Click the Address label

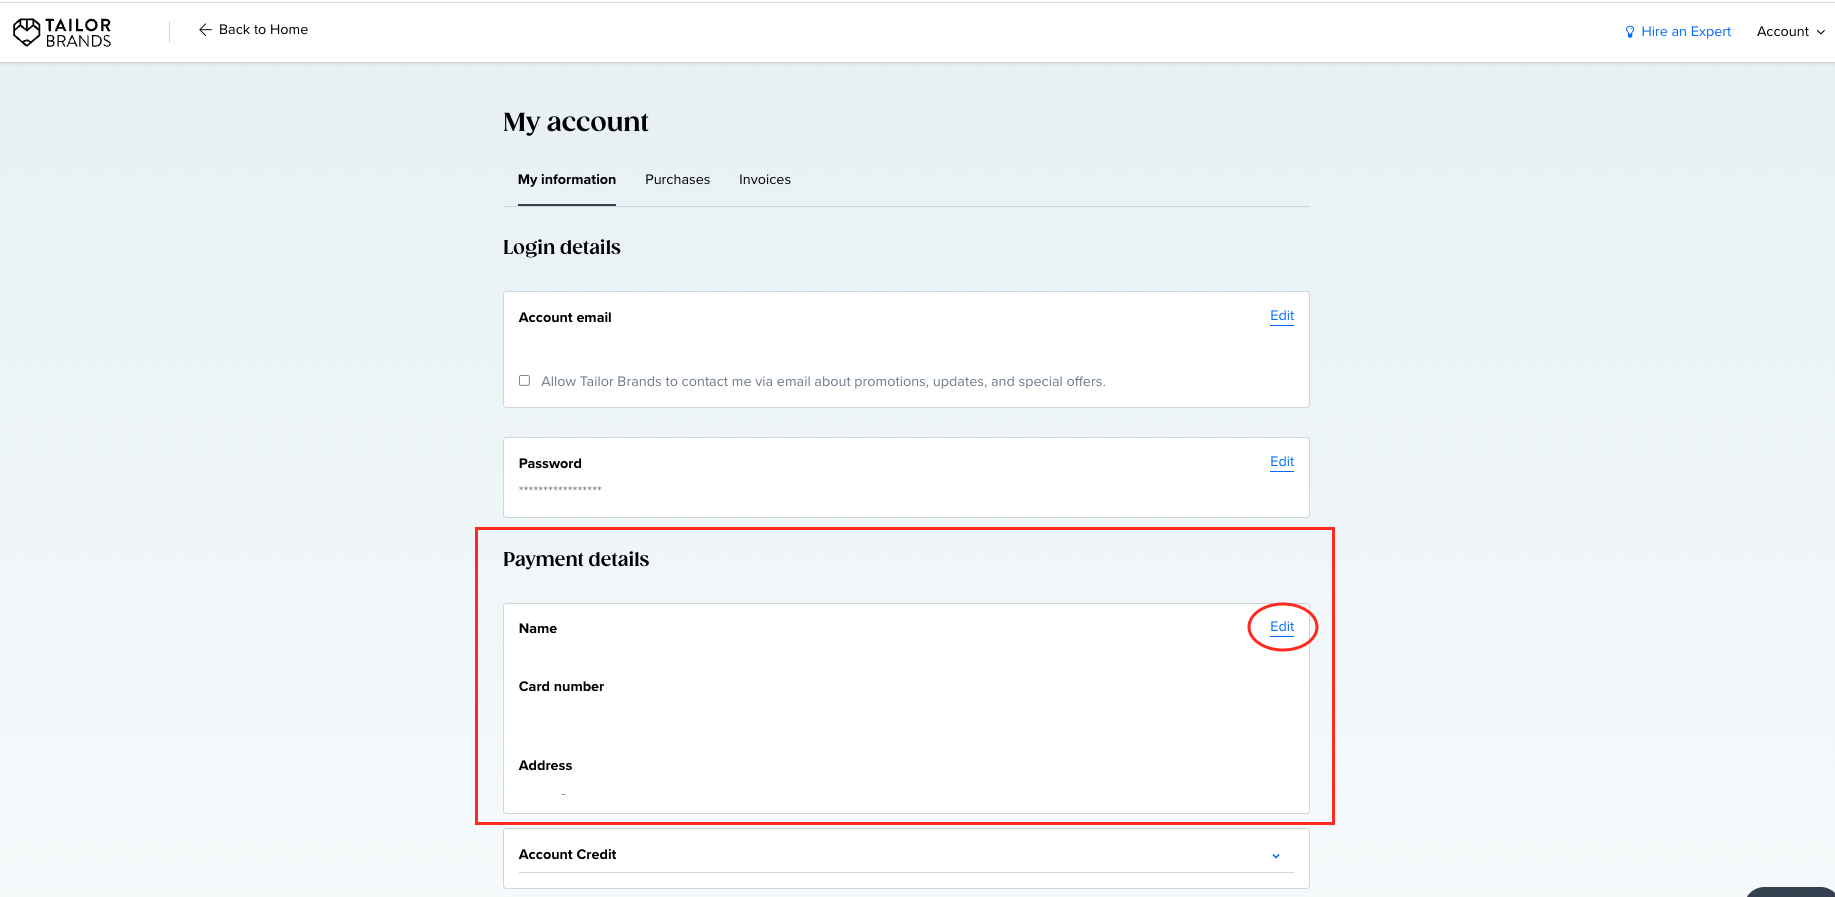click(545, 766)
